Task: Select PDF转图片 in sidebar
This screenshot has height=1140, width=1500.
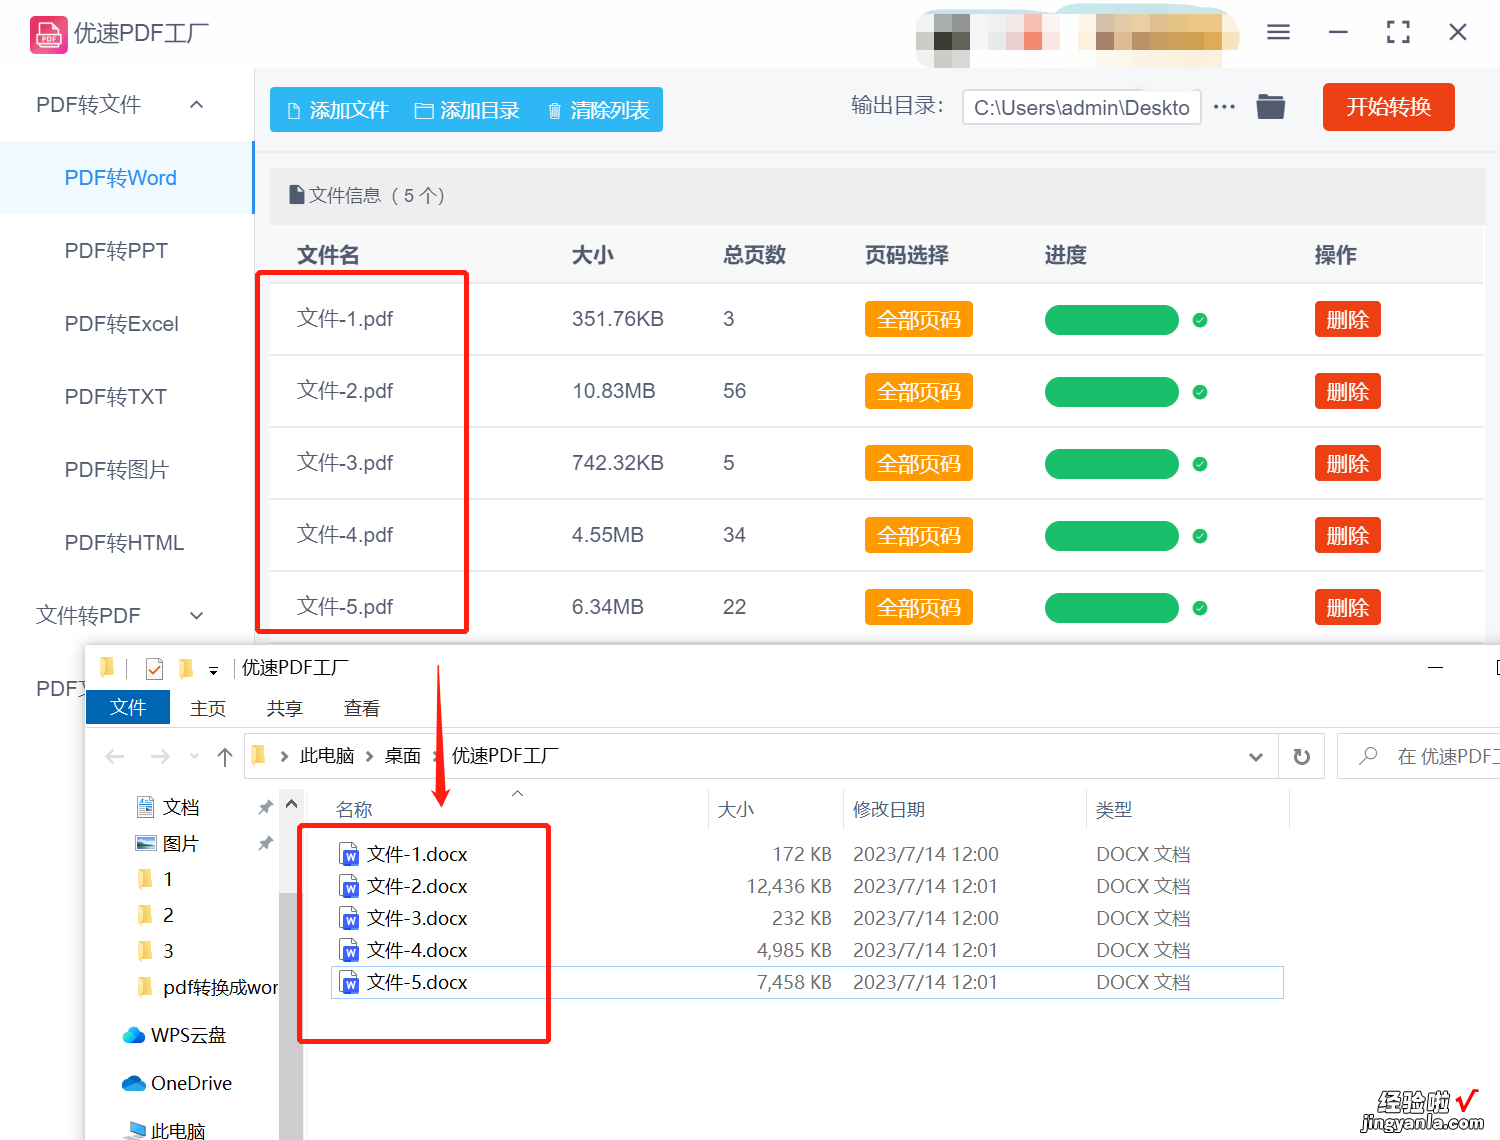Action: coord(117,470)
